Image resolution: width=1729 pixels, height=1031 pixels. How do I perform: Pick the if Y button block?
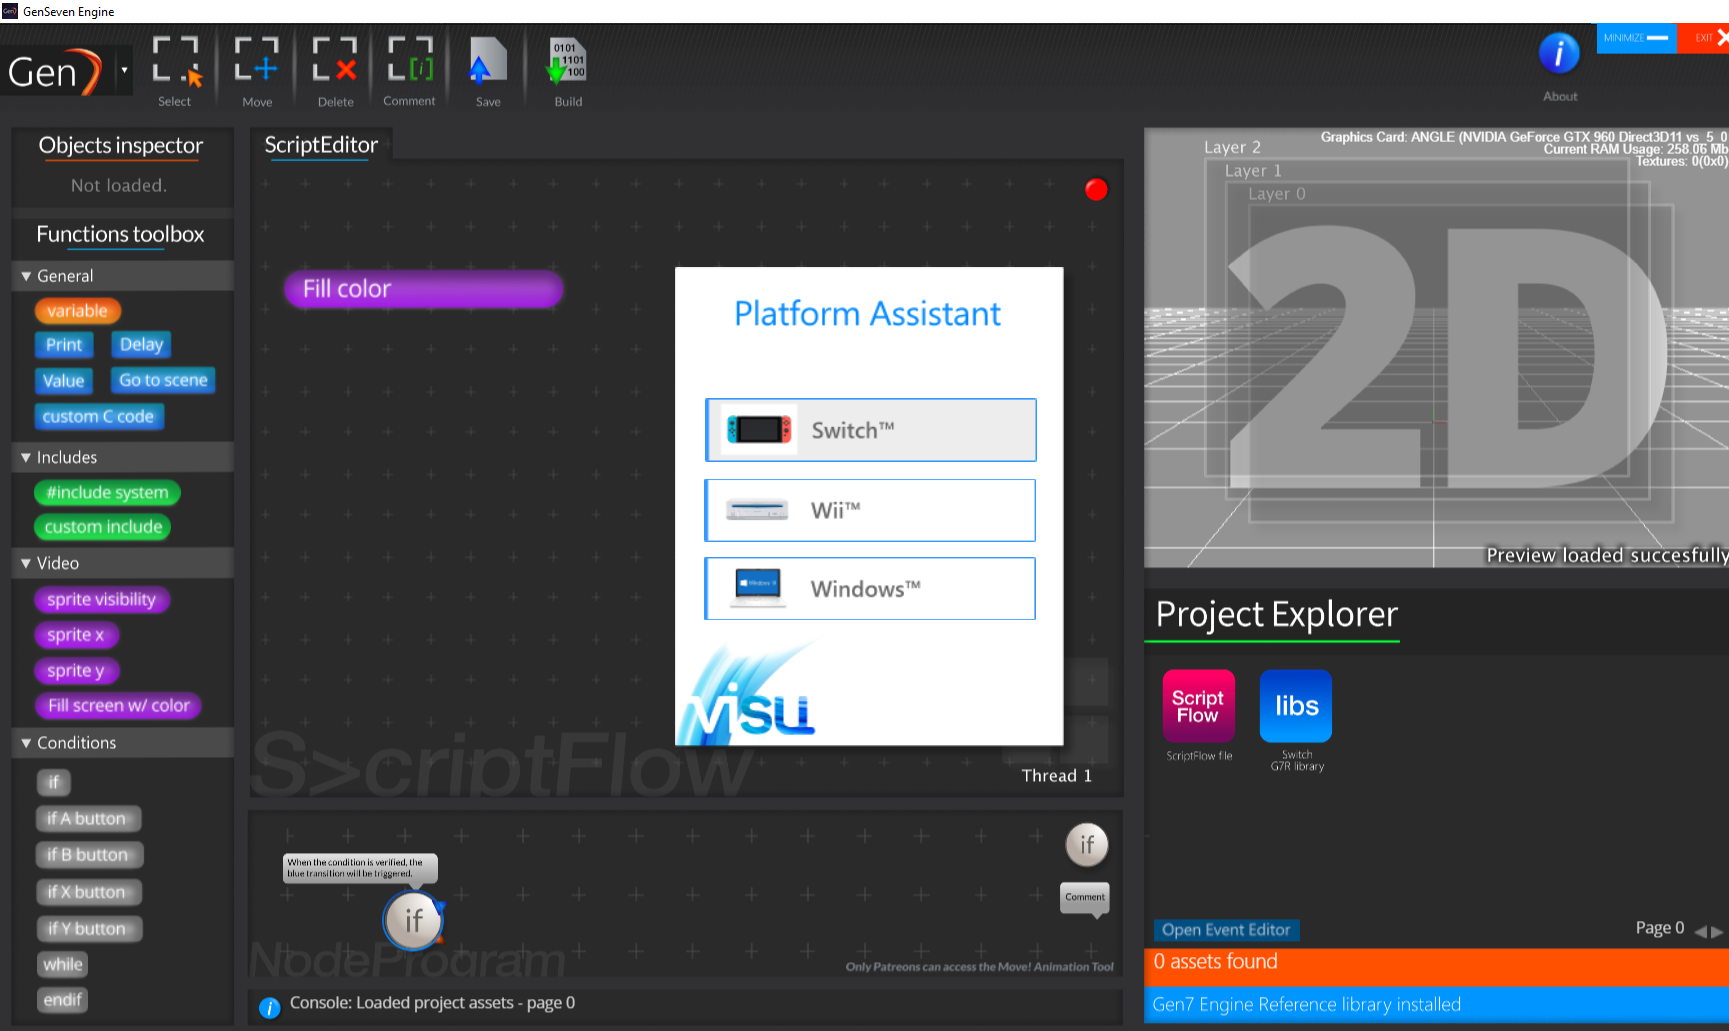[x=89, y=929]
